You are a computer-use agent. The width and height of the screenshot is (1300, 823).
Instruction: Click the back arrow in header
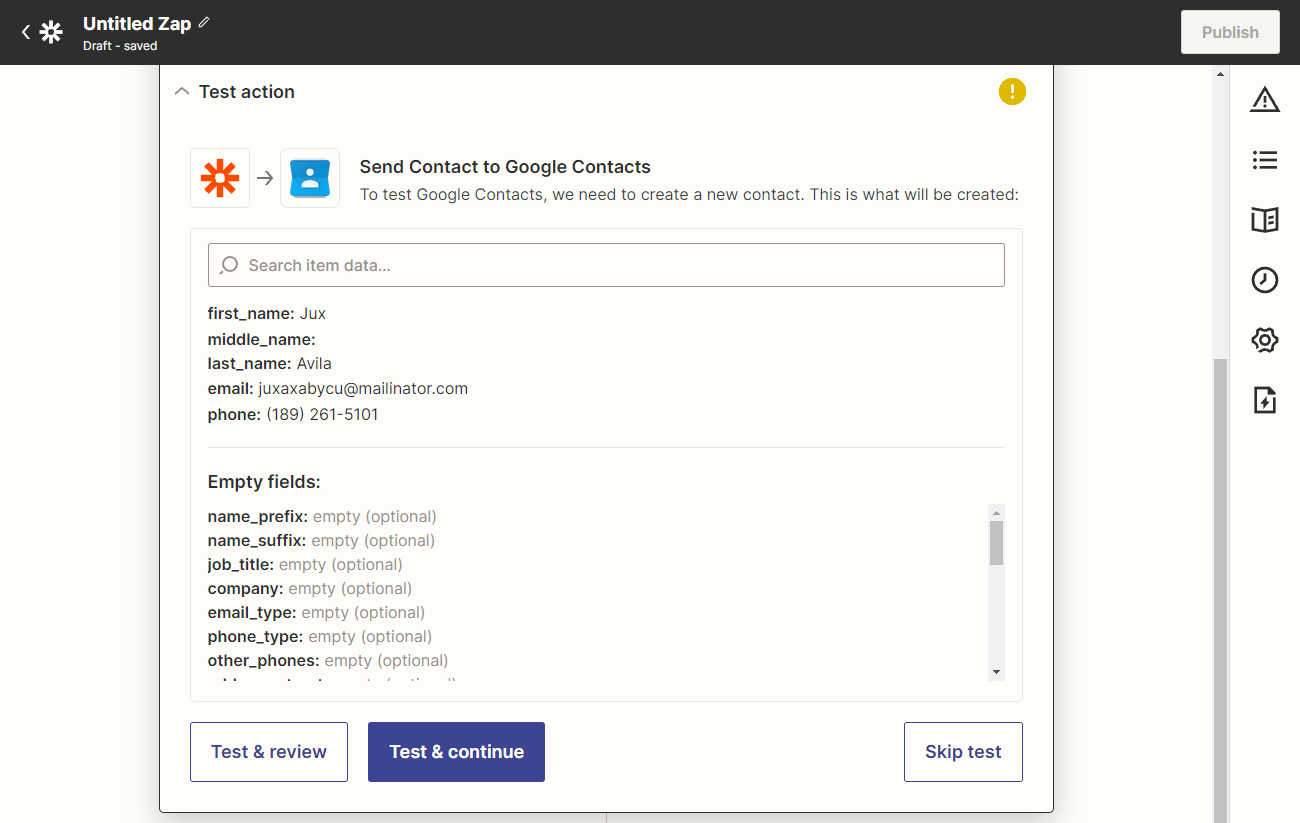point(26,32)
